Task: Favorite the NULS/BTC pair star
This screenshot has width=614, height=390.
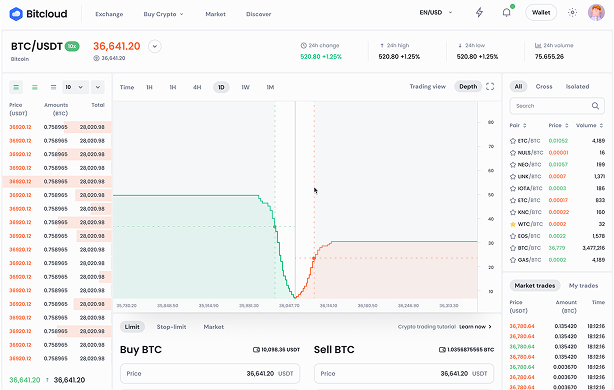Action: [513, 153]
